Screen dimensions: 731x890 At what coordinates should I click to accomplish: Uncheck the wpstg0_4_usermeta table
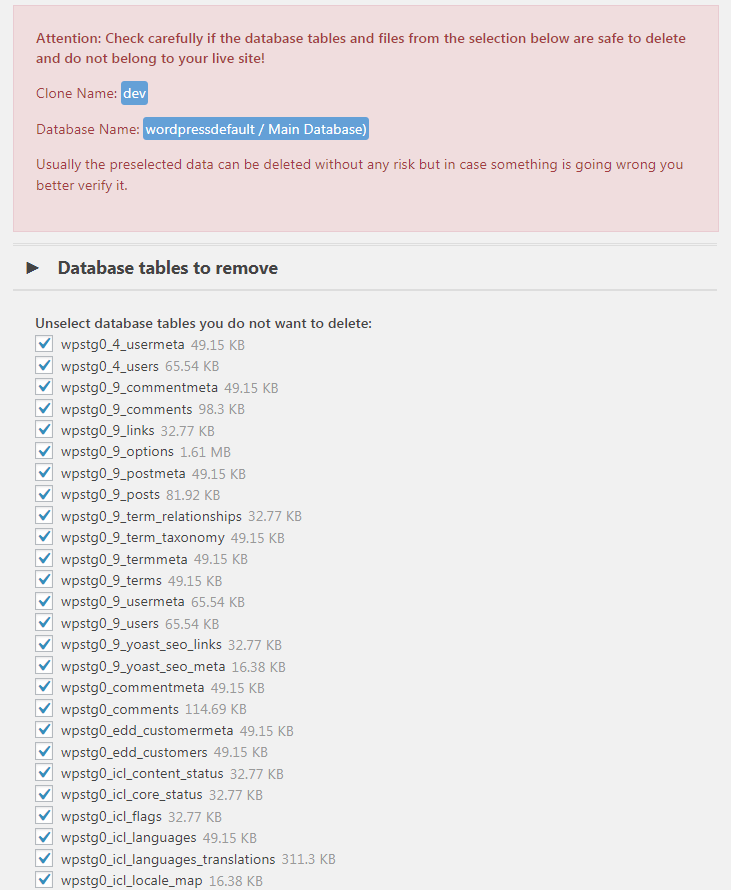(x=44, y=343)
